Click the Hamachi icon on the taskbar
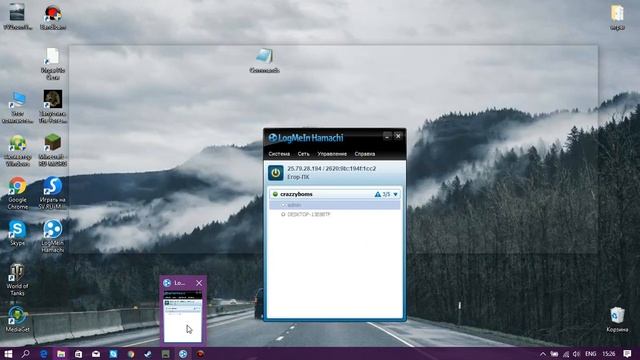 pos(183,354)
